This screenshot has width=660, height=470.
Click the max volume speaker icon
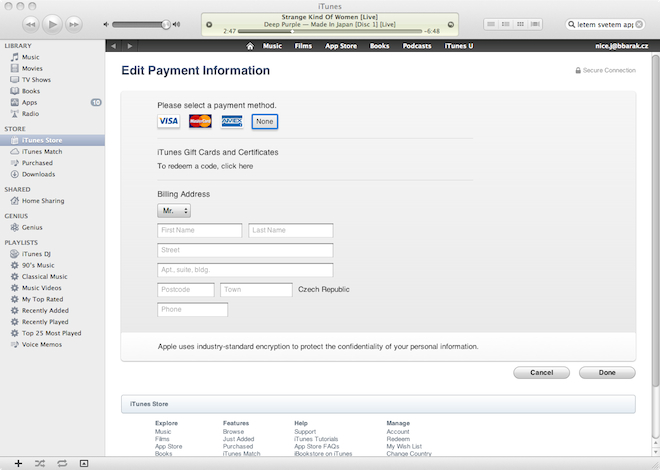pos(176,24)
